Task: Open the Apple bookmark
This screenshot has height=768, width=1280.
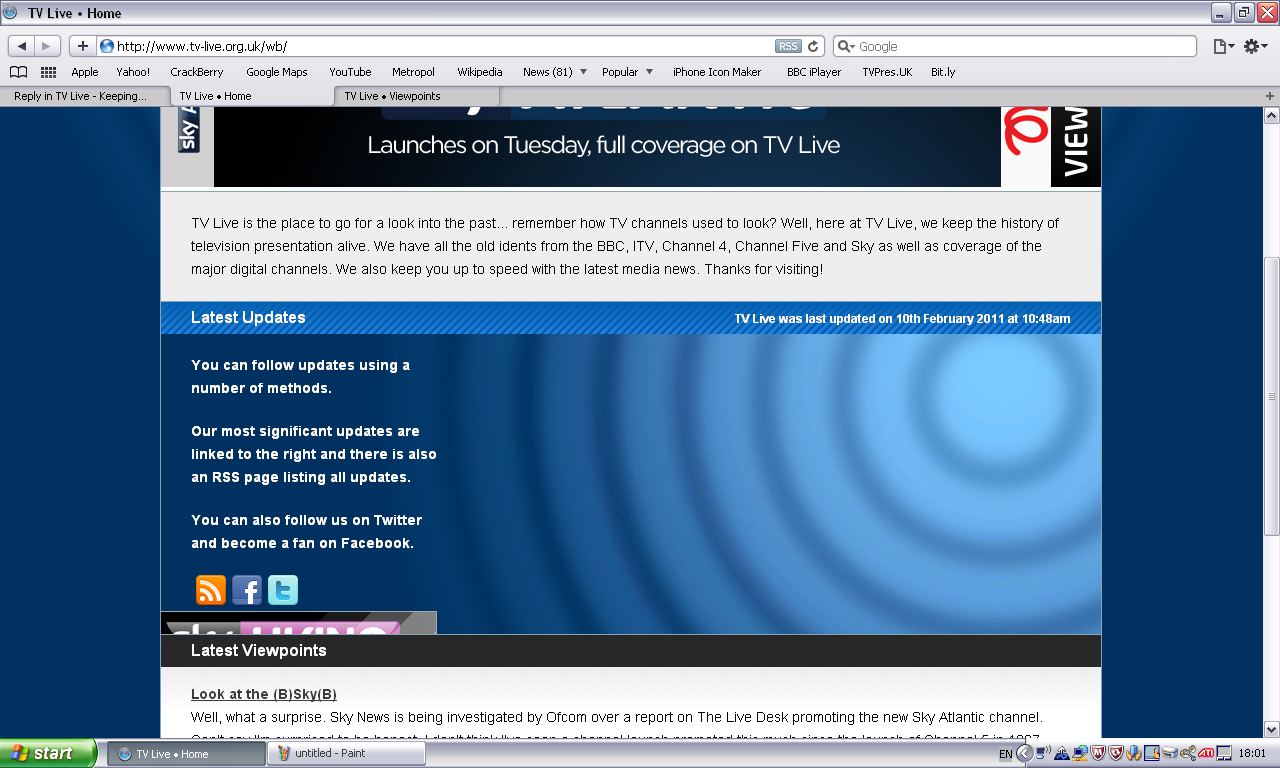Action: [85, 72]
